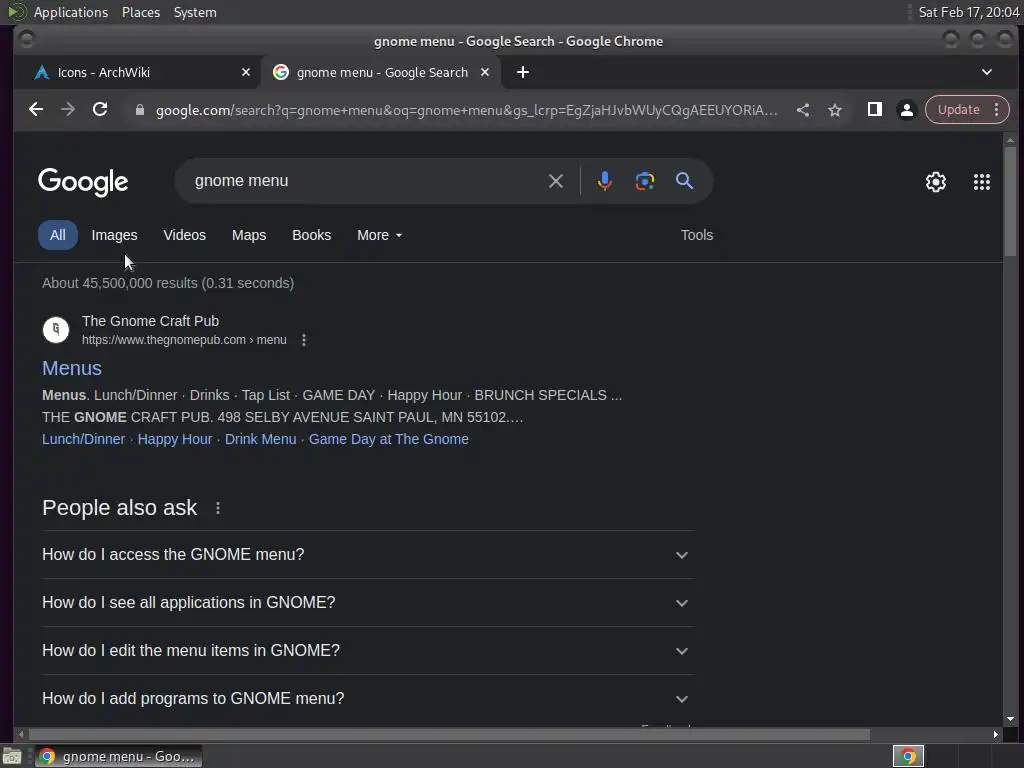Reload the current page
1024x768 pixels.
[x=100, y=110]
